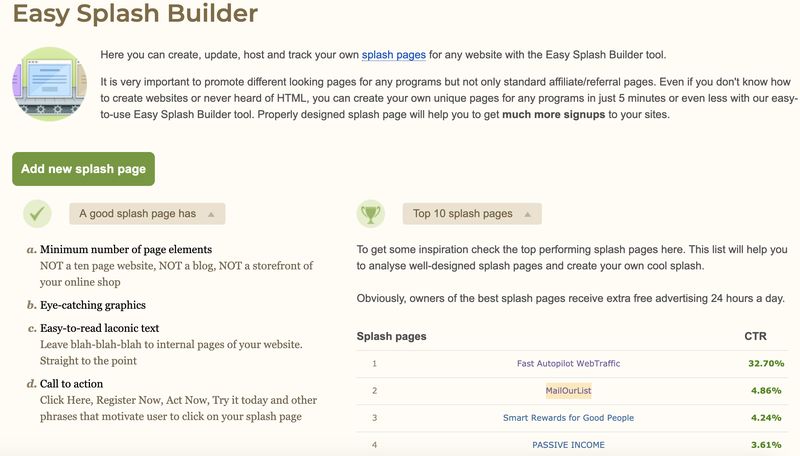Select the 32.70% CTR value

[x=763, y=363]
